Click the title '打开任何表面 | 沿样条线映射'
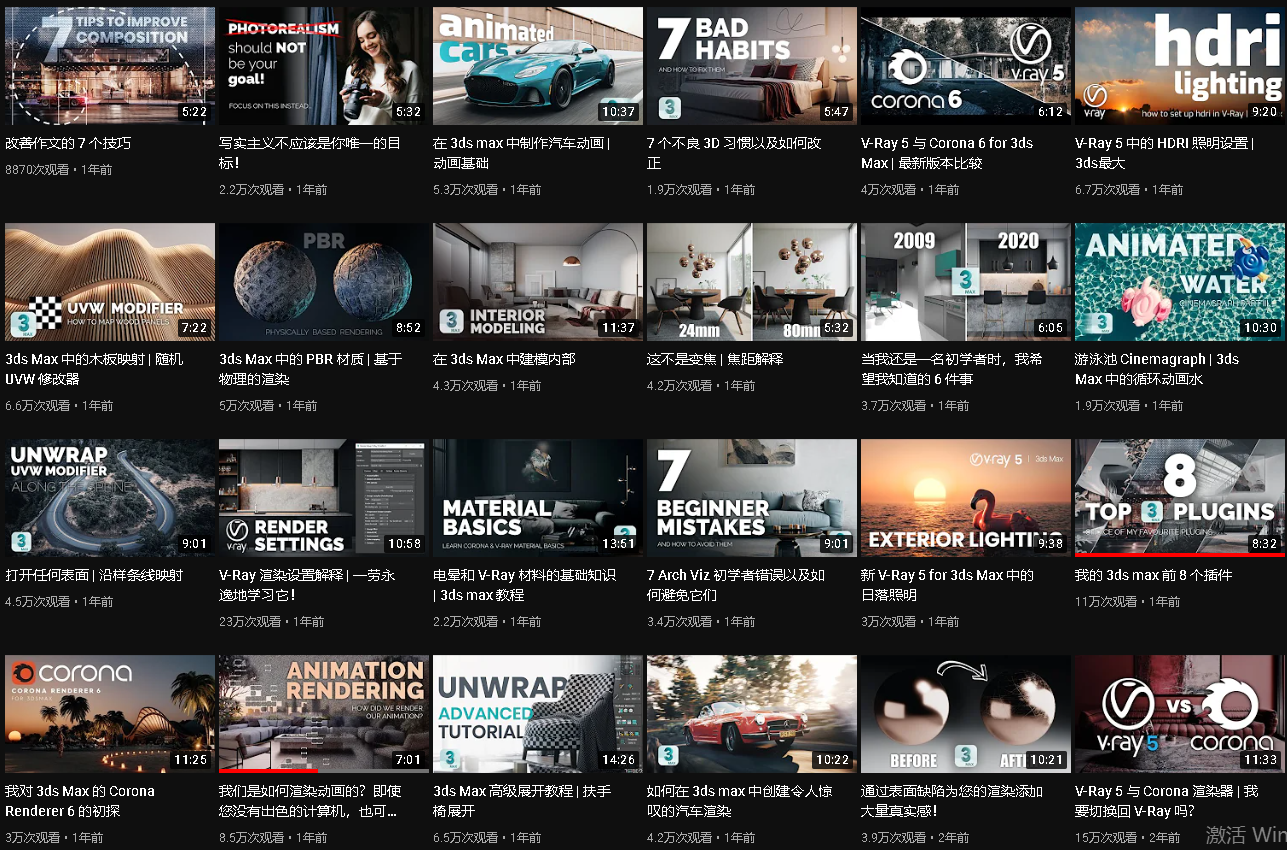 pos(94,575)
